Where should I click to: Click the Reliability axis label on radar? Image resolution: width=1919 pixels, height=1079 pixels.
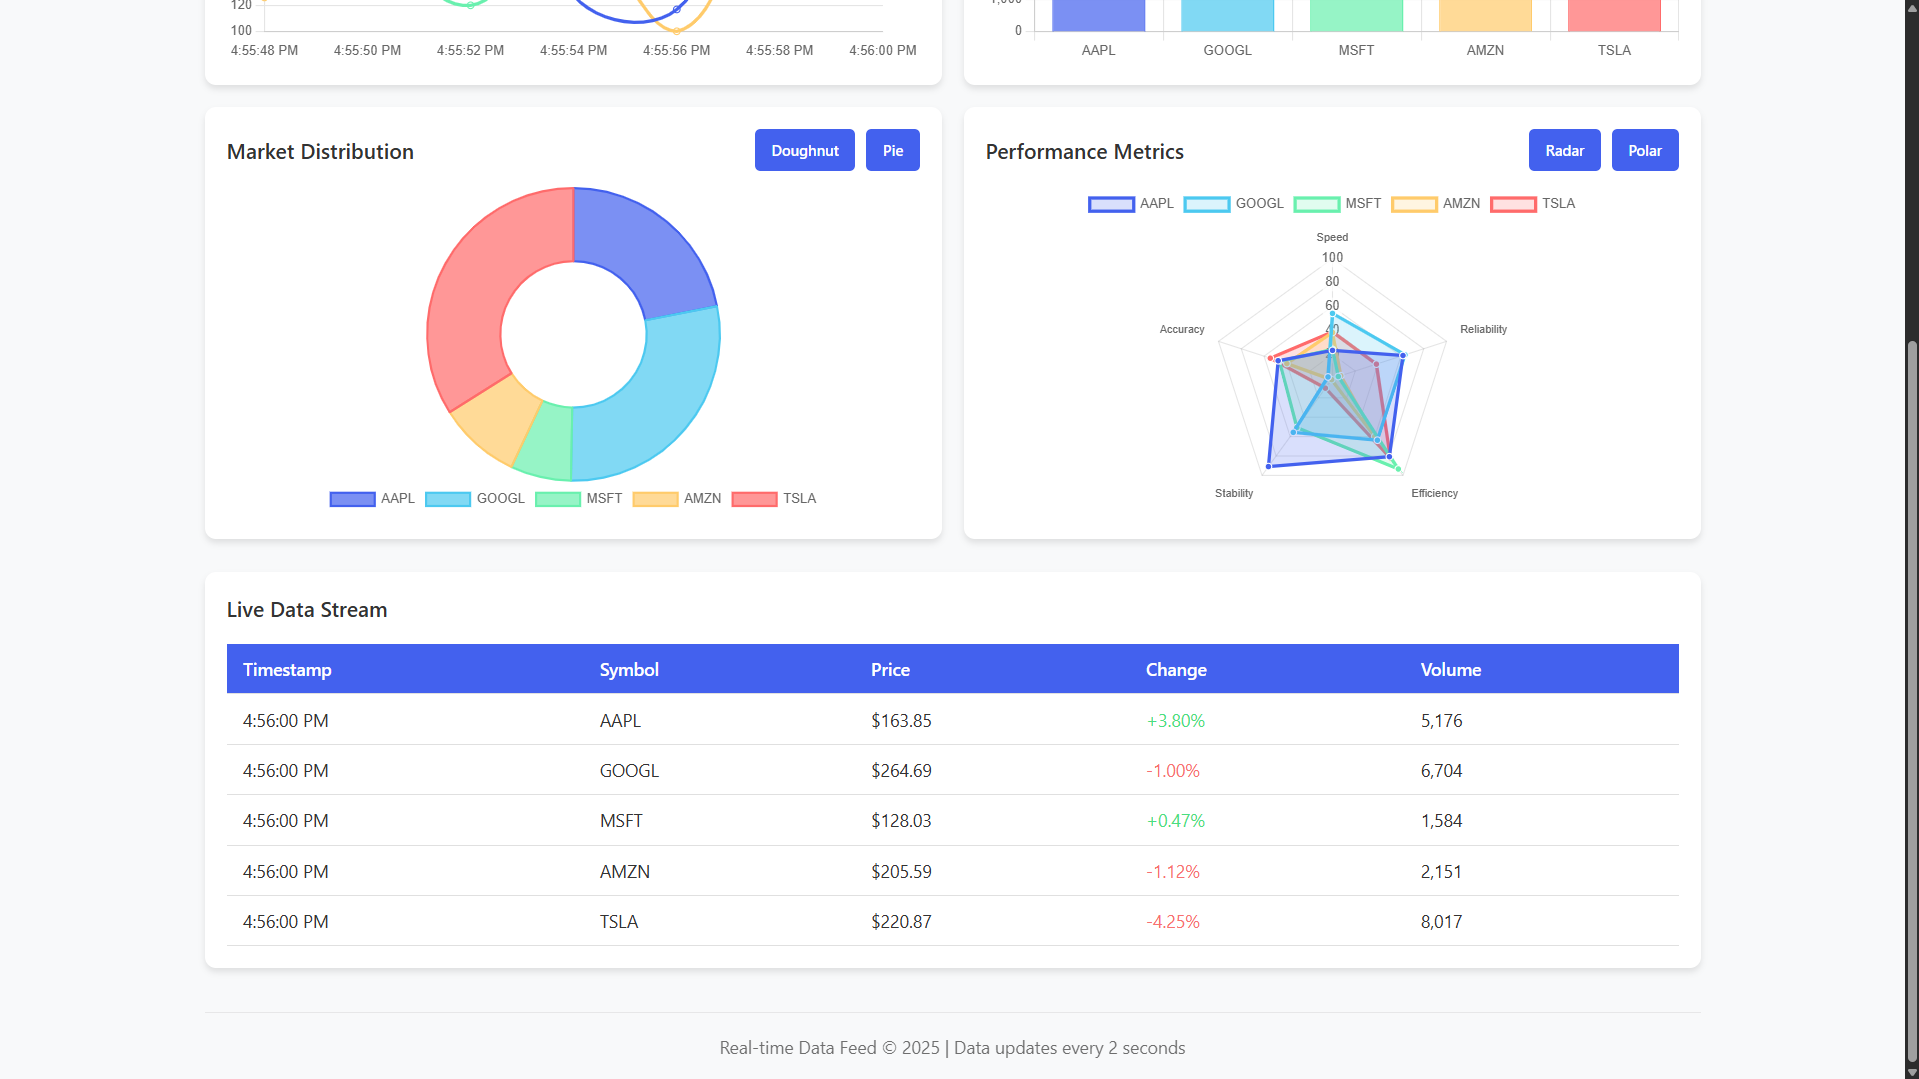click(1483, 330)
